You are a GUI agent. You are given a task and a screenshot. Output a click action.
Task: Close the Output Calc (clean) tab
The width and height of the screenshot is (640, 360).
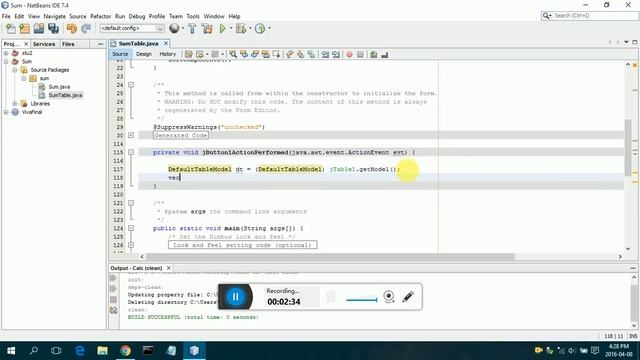[x=169, y=268]
